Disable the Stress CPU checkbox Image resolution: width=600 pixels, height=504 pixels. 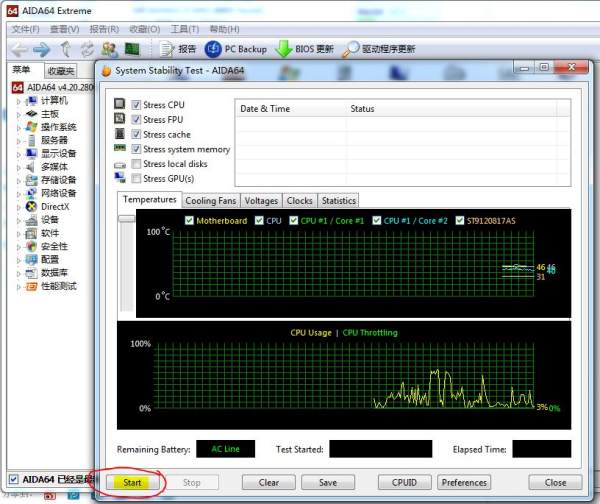(x=136, y=105)
